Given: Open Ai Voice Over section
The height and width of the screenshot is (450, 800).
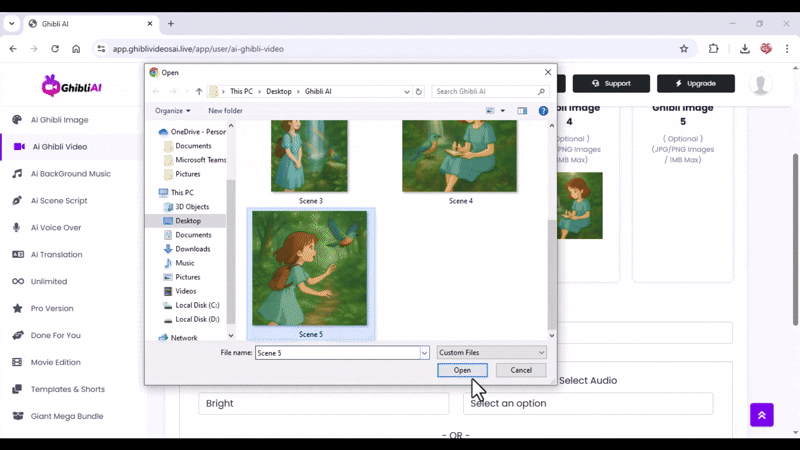Looking at the screenshot, I should (56, 228).
